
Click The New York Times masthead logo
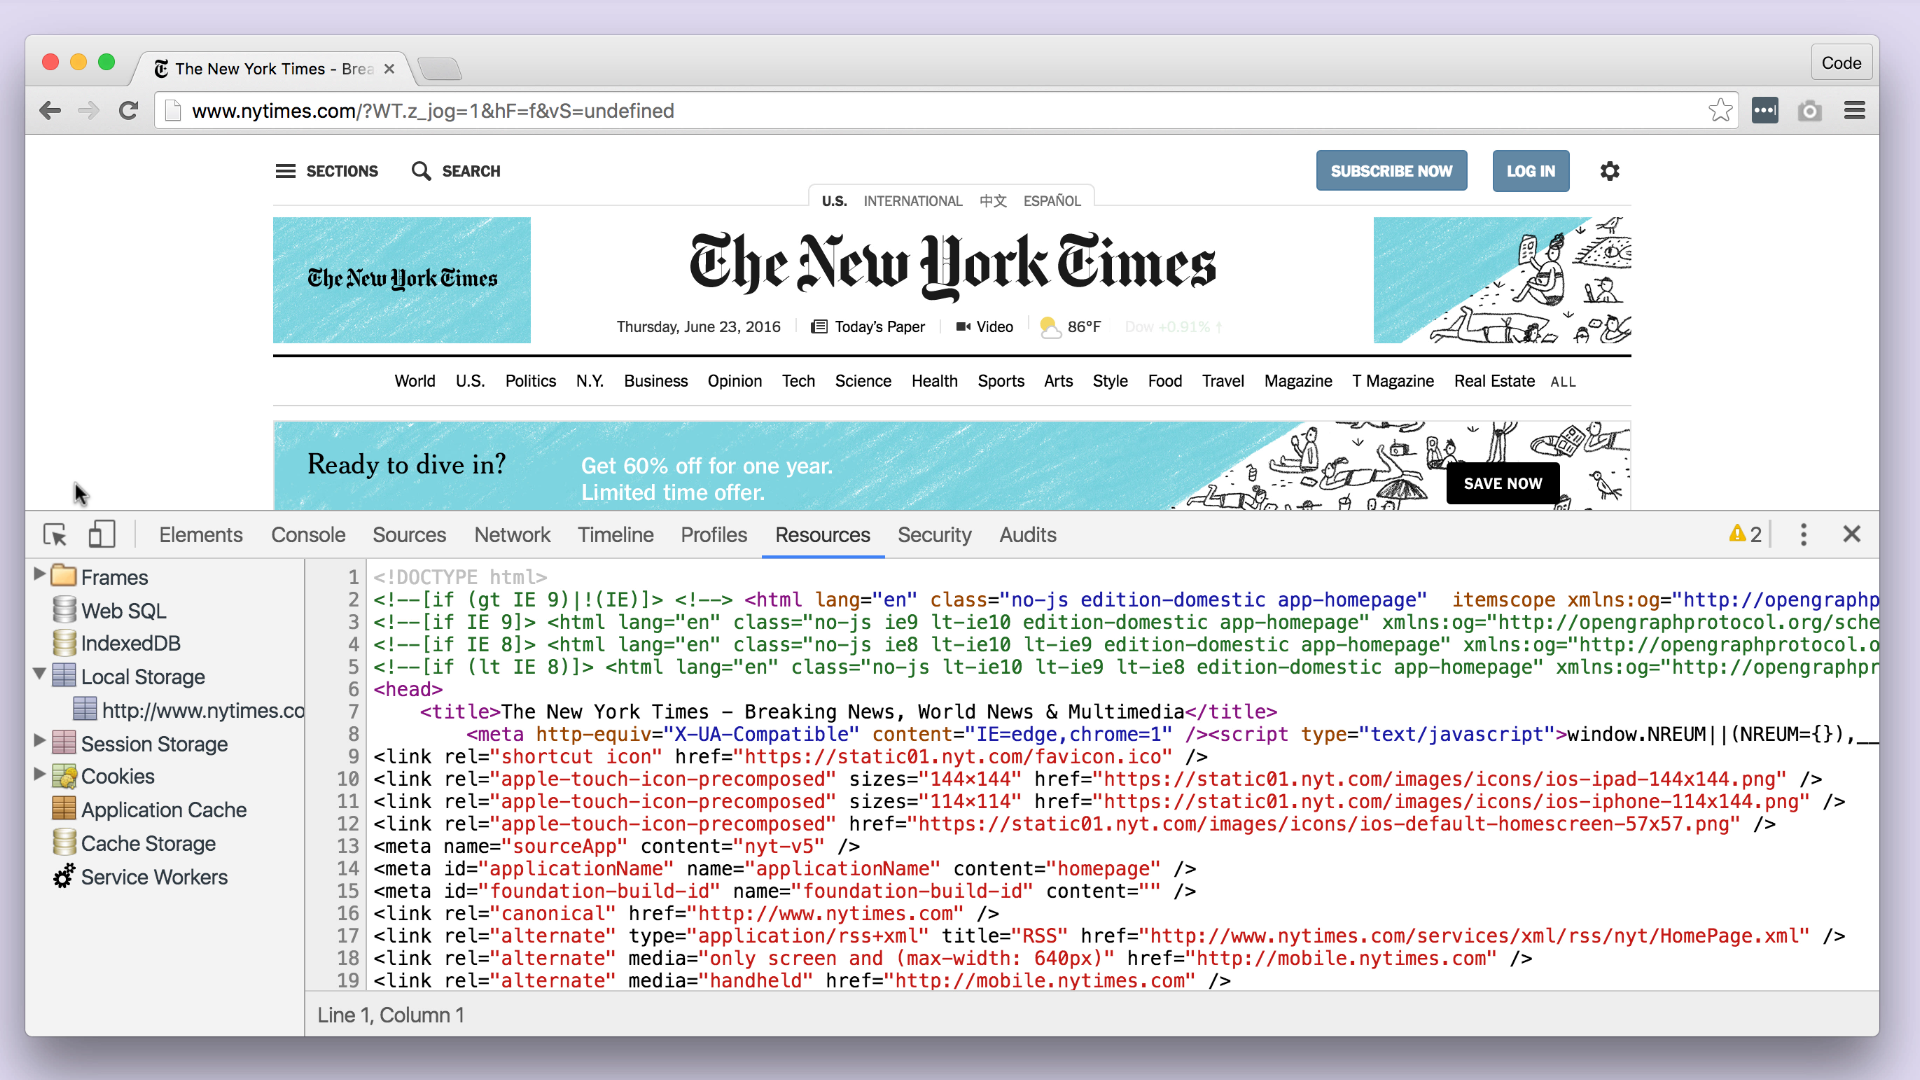[x=952, y=265]
